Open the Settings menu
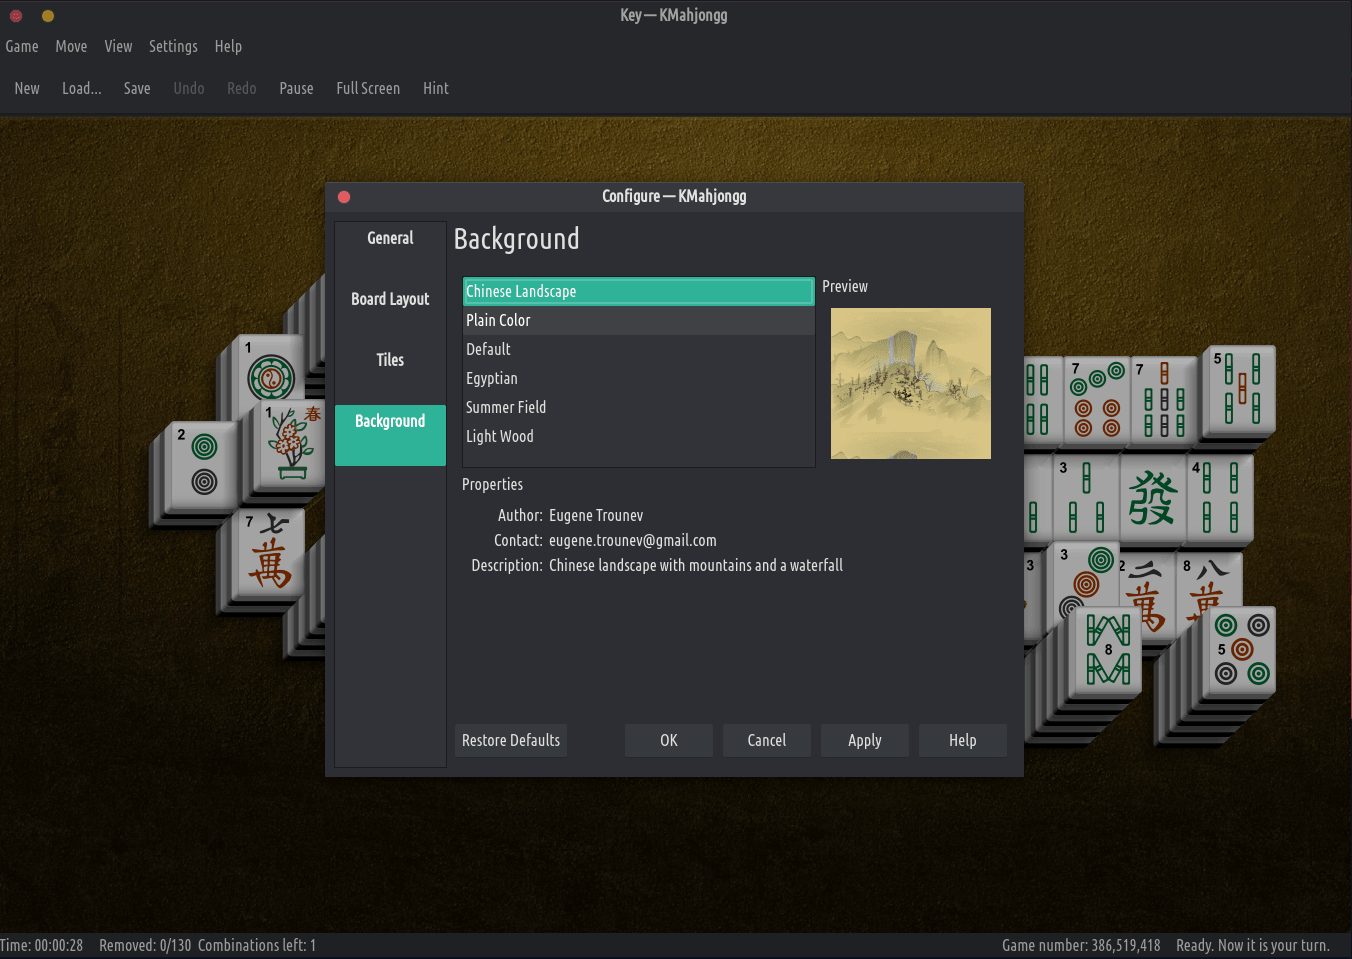The image size is (1352, 959). (x=173, y=46)
